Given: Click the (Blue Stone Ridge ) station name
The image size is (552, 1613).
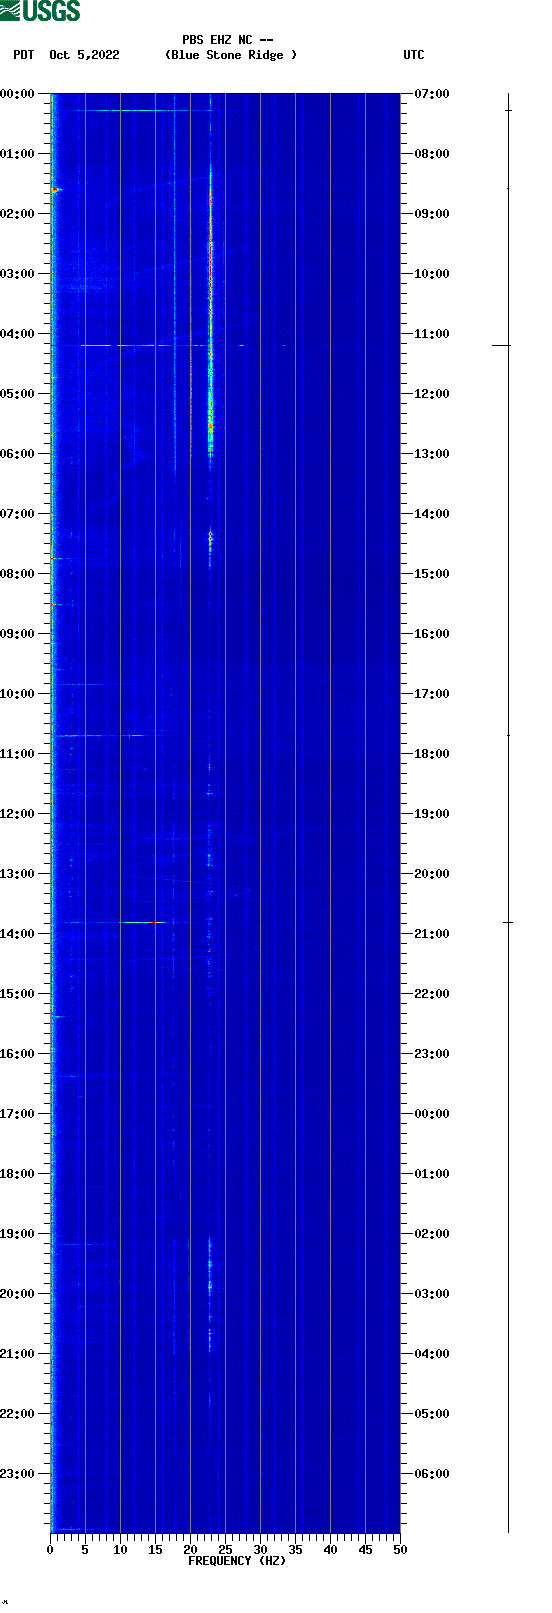Looking at the screenshot, I should (231, 55).
